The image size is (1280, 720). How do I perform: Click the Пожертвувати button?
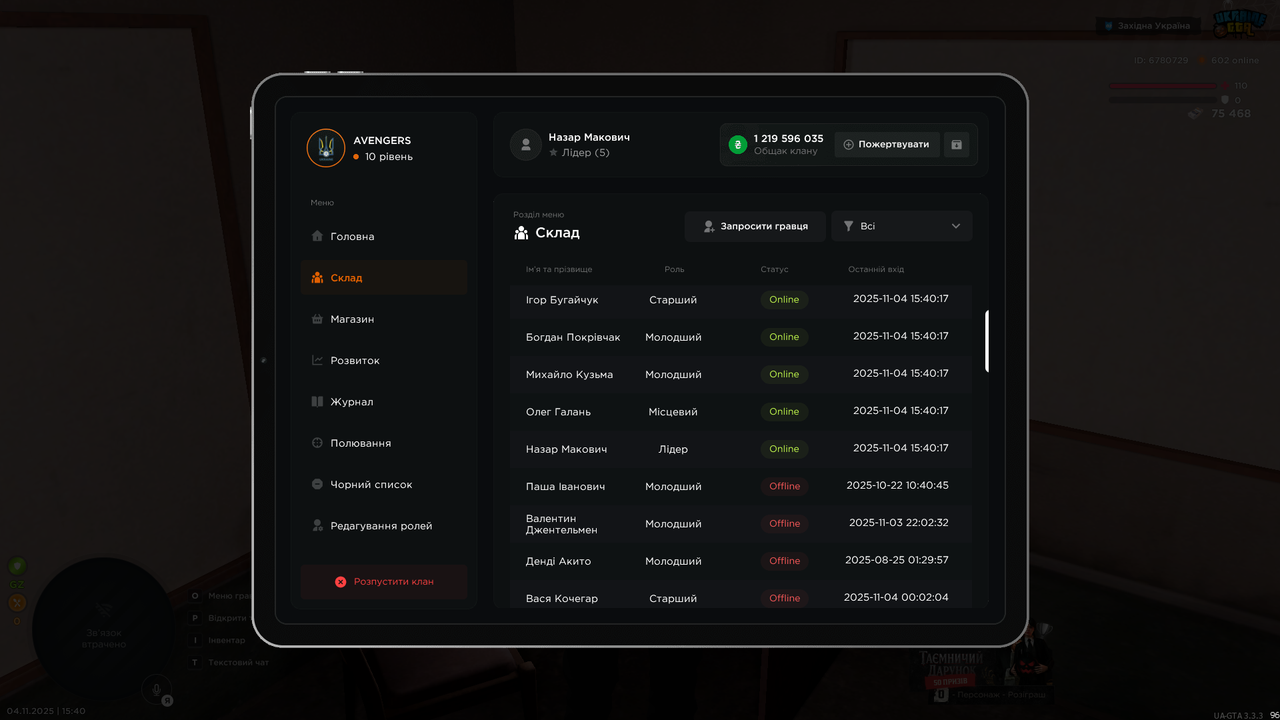[887, 145]
